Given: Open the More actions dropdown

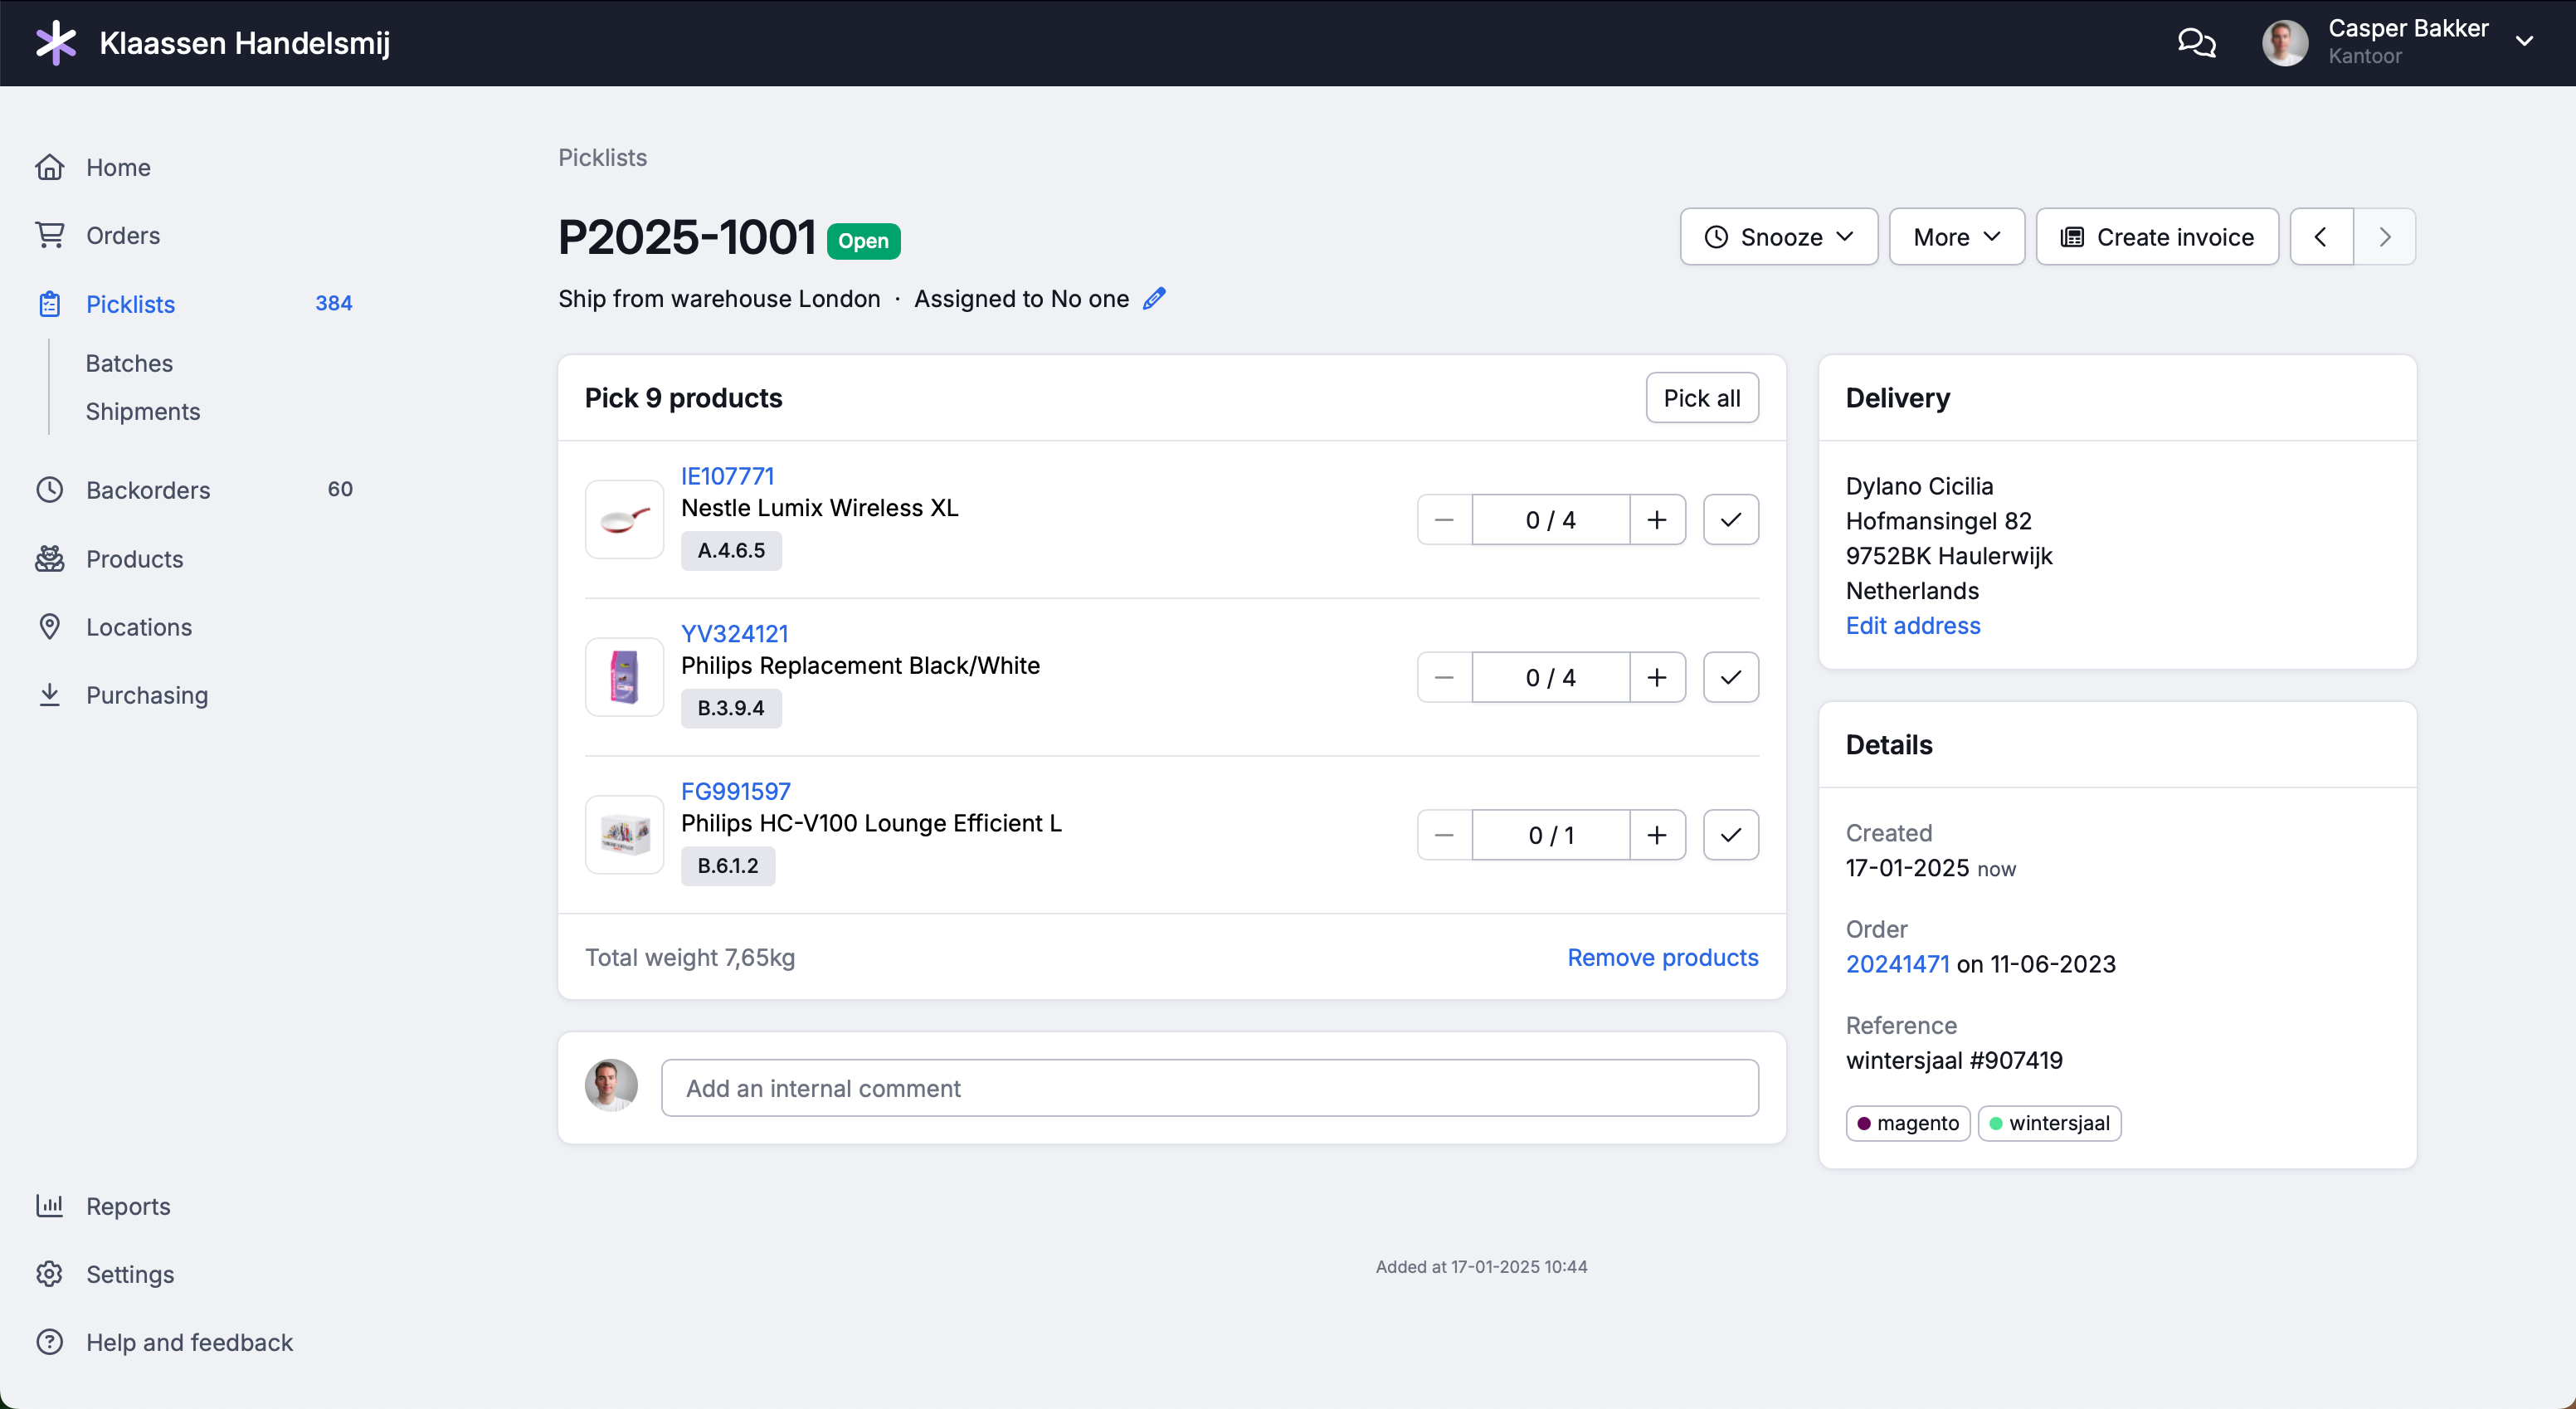Looking at the screenshot, I should (1956, 237).
